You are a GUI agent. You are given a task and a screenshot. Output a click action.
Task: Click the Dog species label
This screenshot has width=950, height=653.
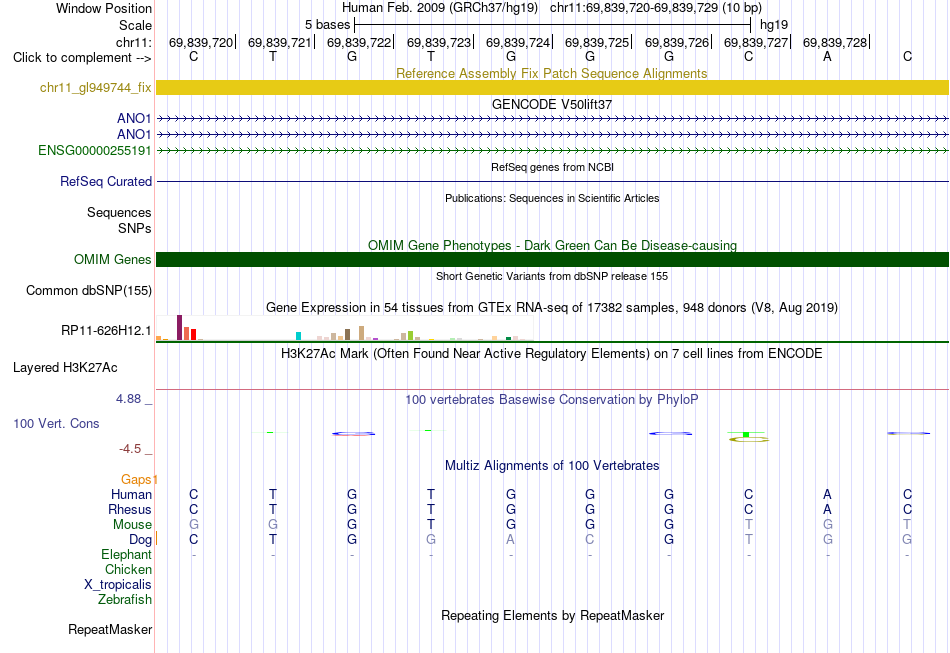pos(140,540)
